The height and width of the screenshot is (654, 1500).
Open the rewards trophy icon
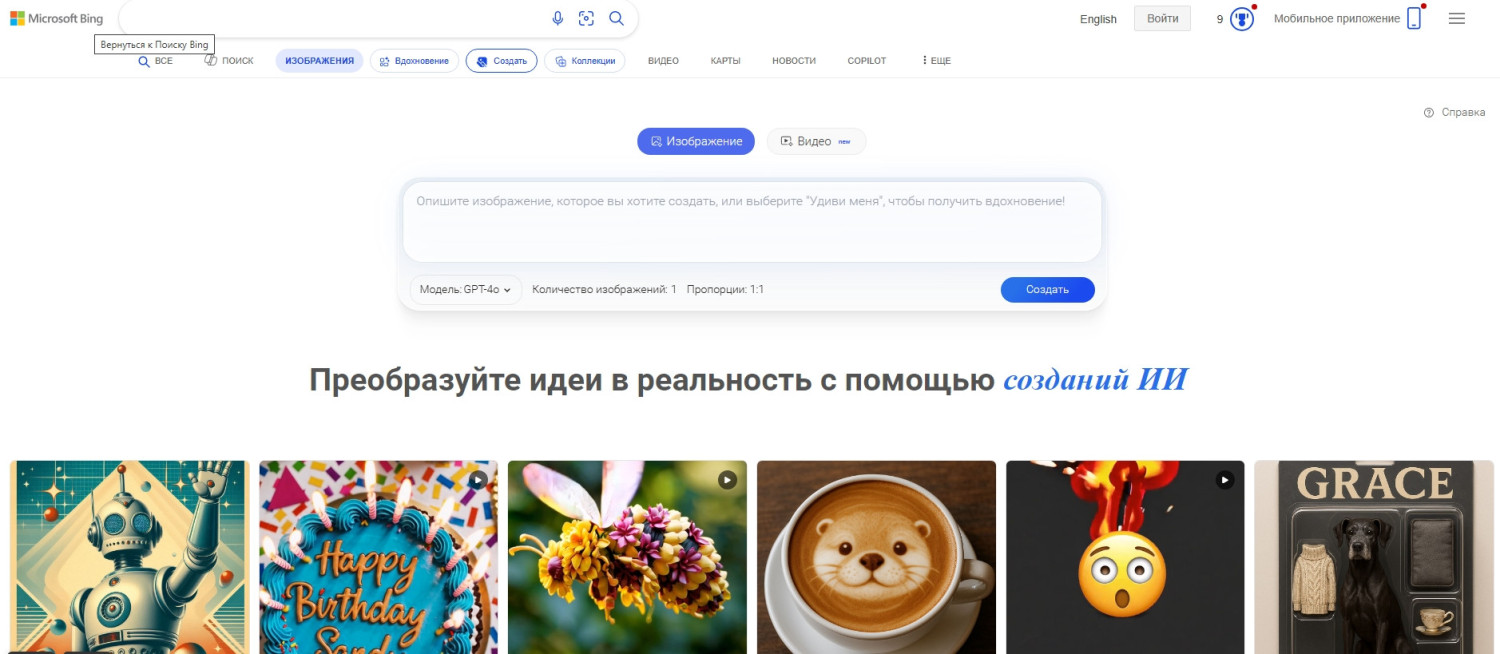(x=1242, y=19)
